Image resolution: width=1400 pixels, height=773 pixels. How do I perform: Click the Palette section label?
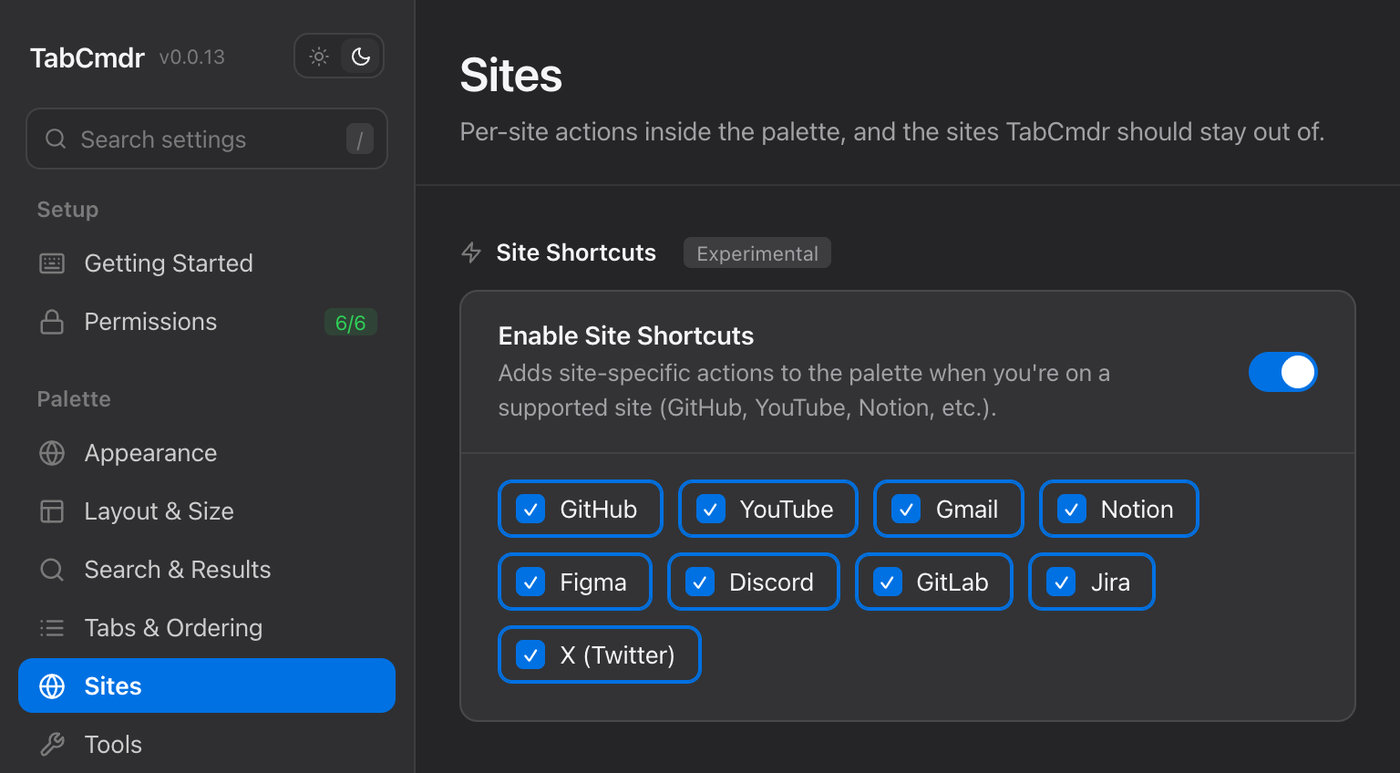tap(74, 399)
